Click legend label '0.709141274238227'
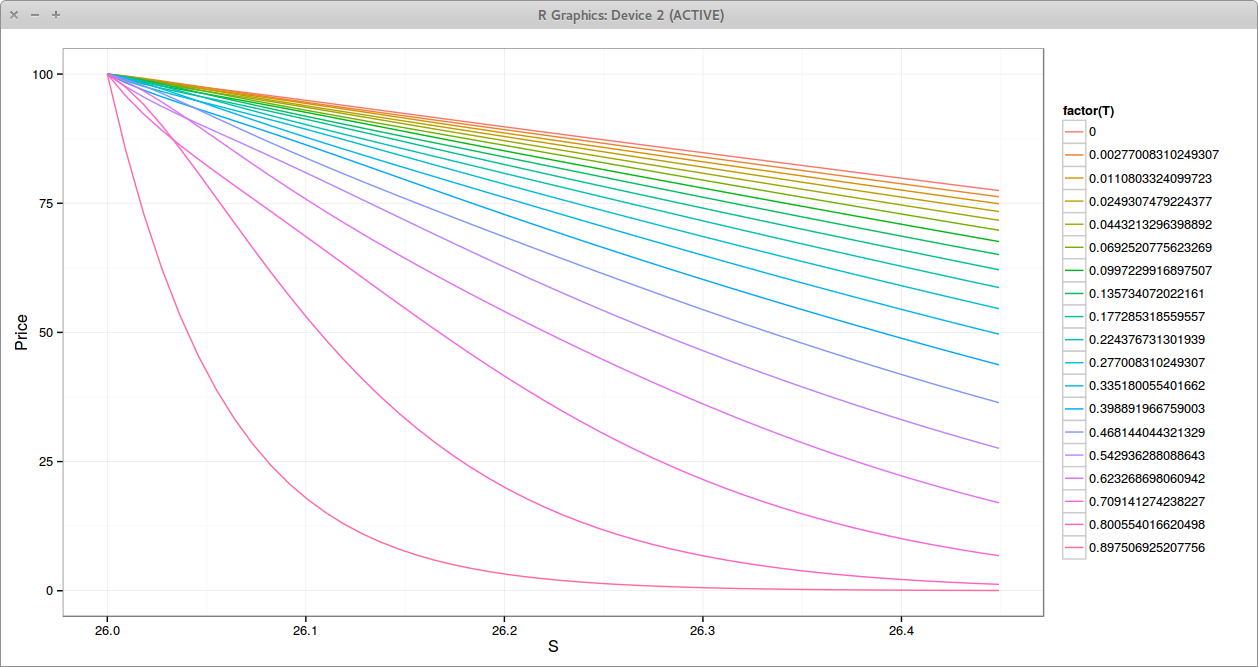Screen dimensions: 1258x667 click(1147, 501)
